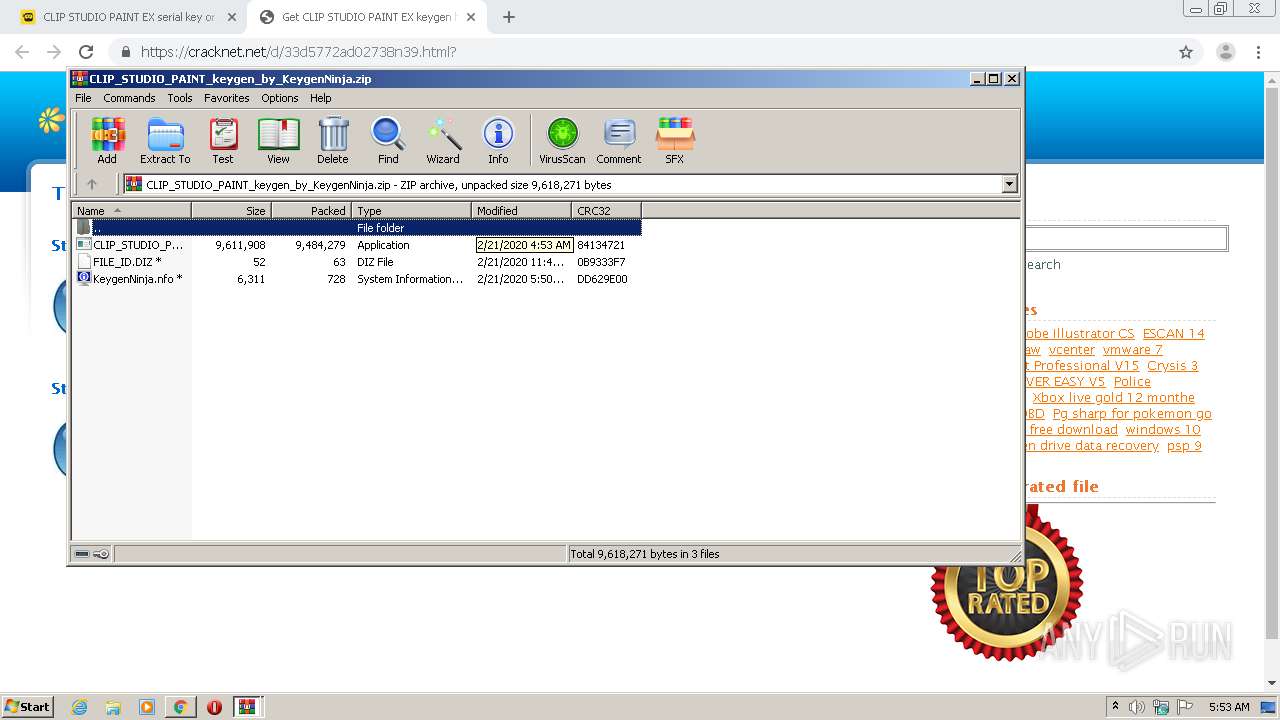Open Chrome profile avatar
1280x720 pixels.
1225,52
